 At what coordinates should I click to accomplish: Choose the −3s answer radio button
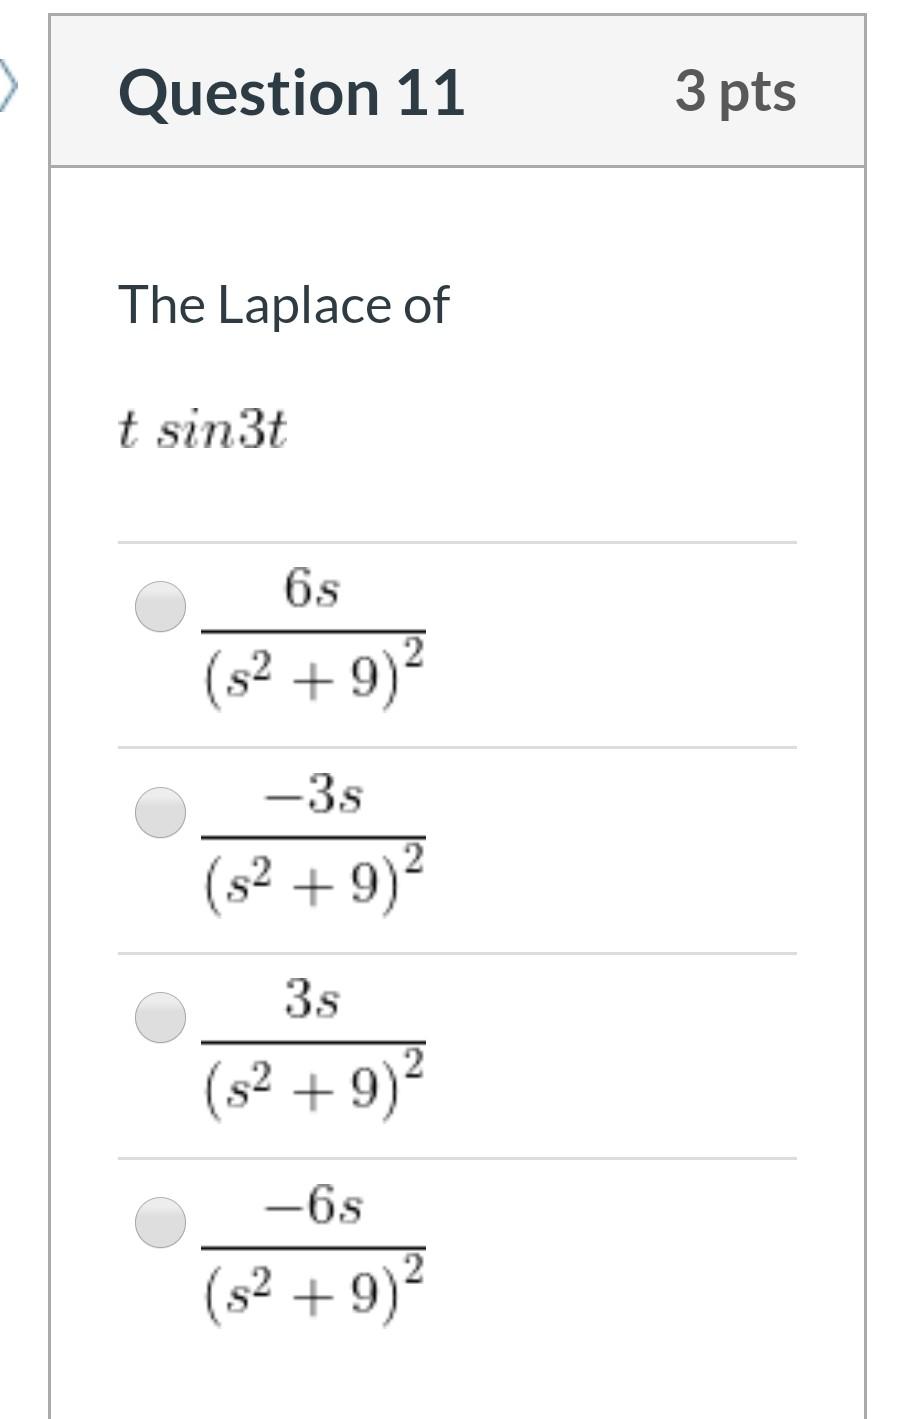(160, 811)
